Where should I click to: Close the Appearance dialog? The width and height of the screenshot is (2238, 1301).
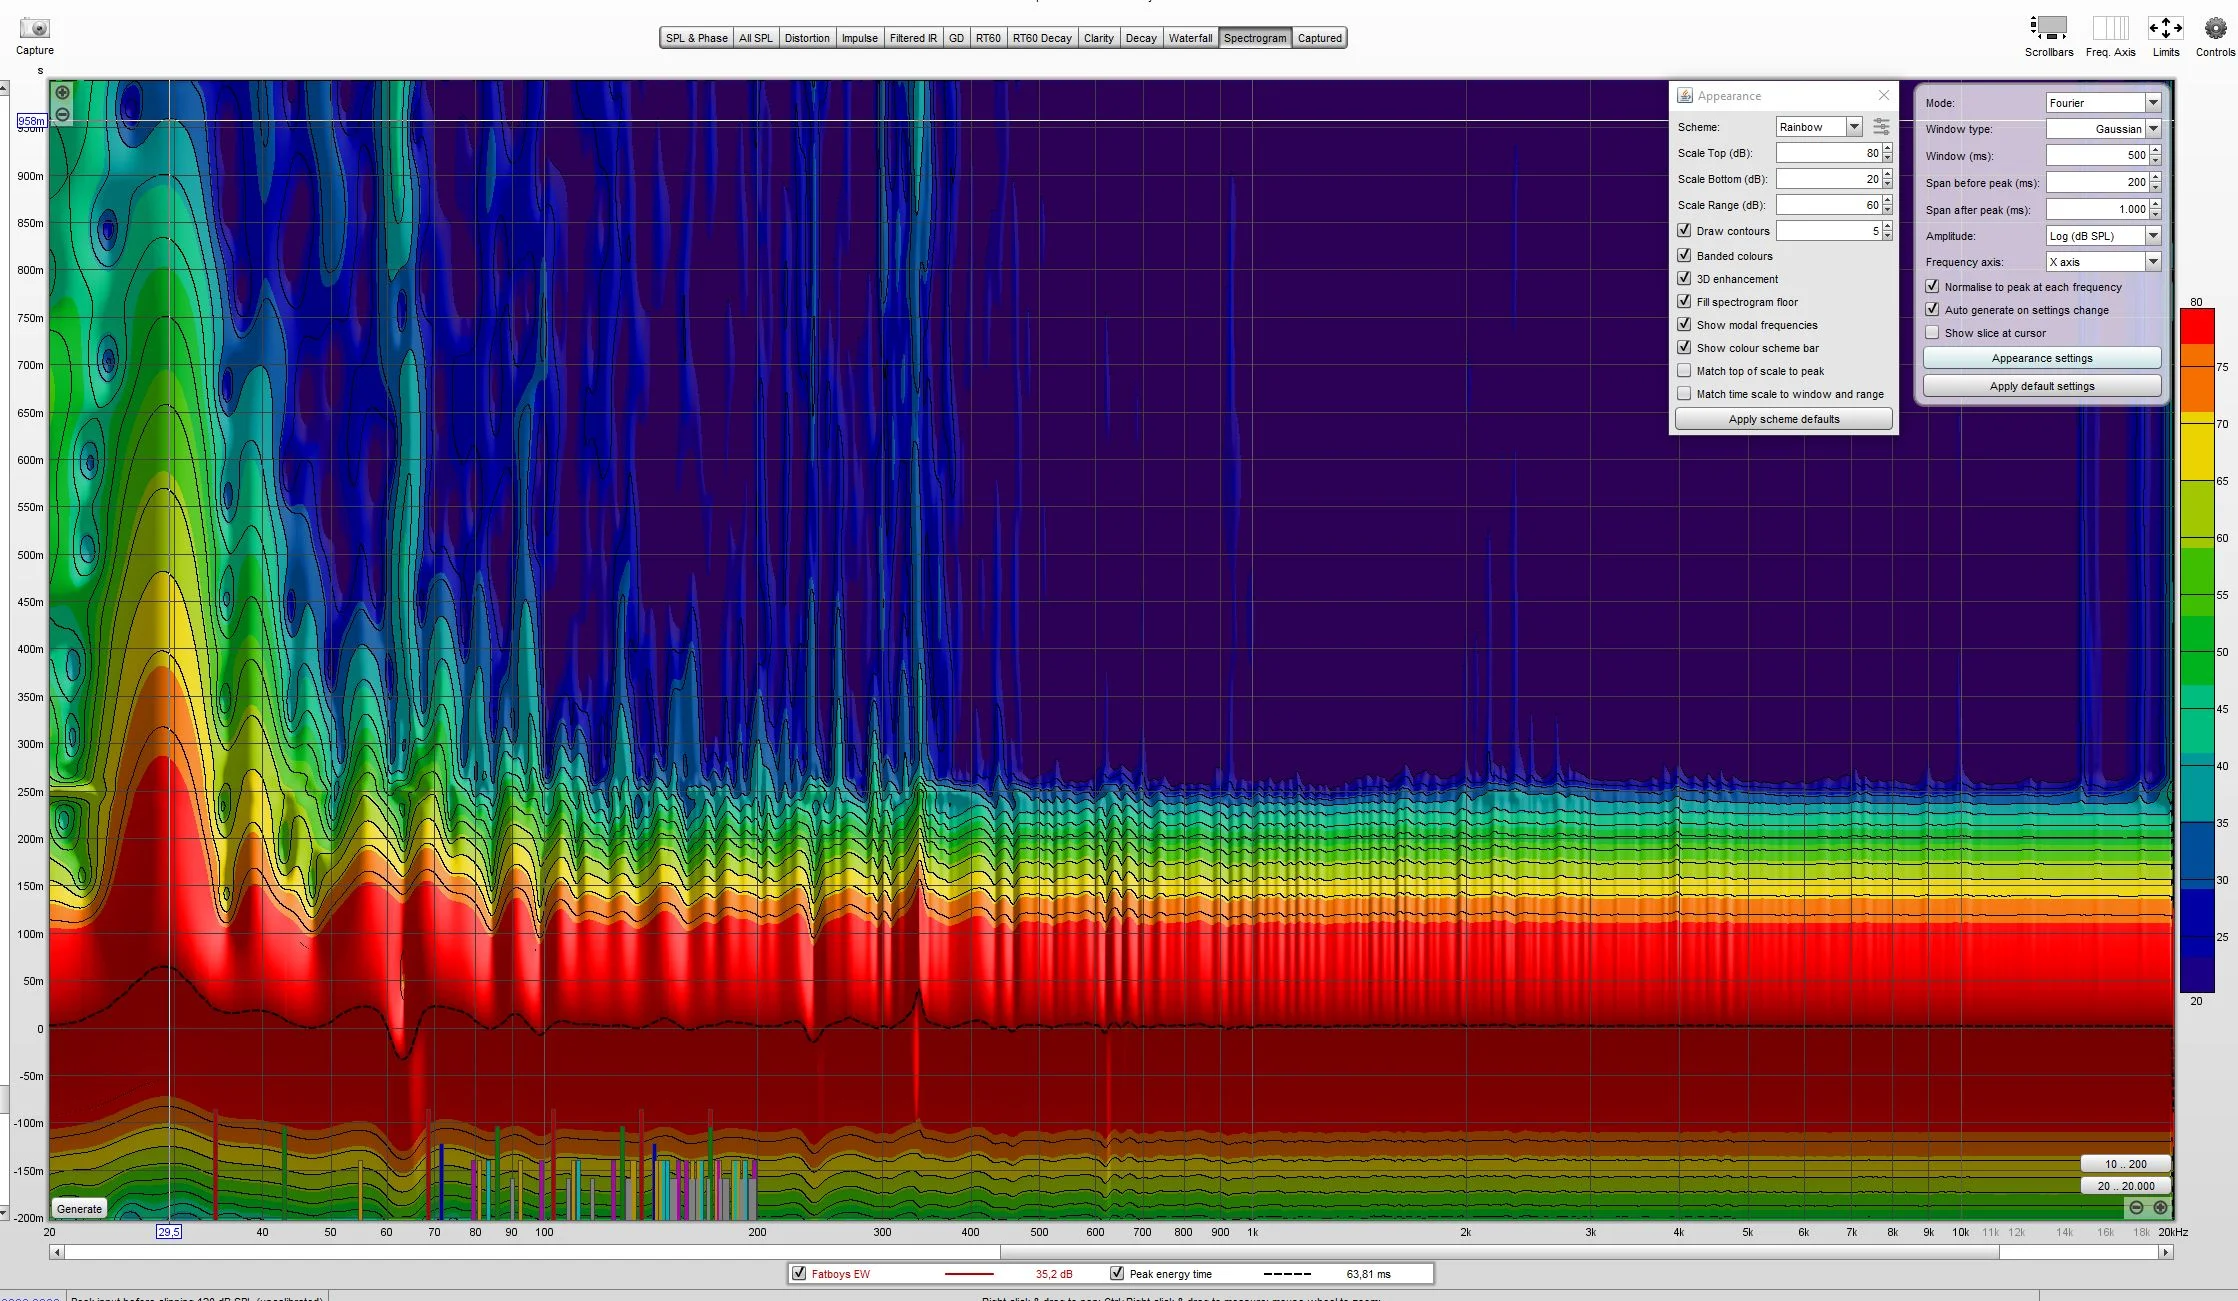(x=1884, y=95)
